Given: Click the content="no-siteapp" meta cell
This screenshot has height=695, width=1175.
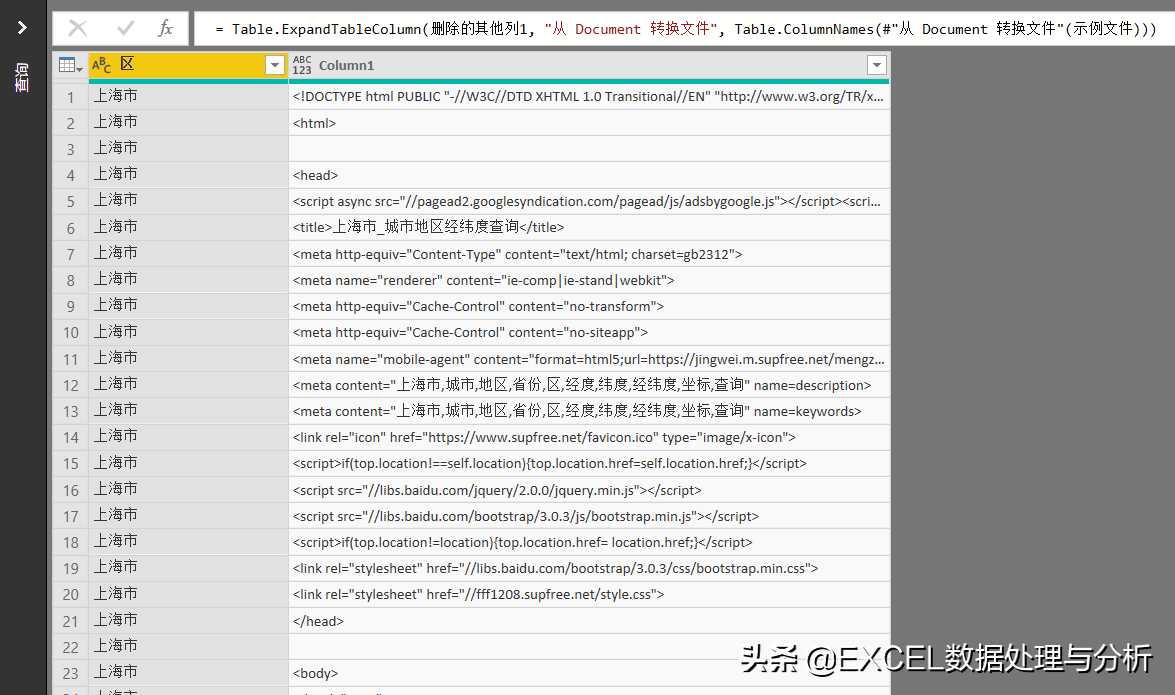Looking at the screenshot, I should [589, 333].
